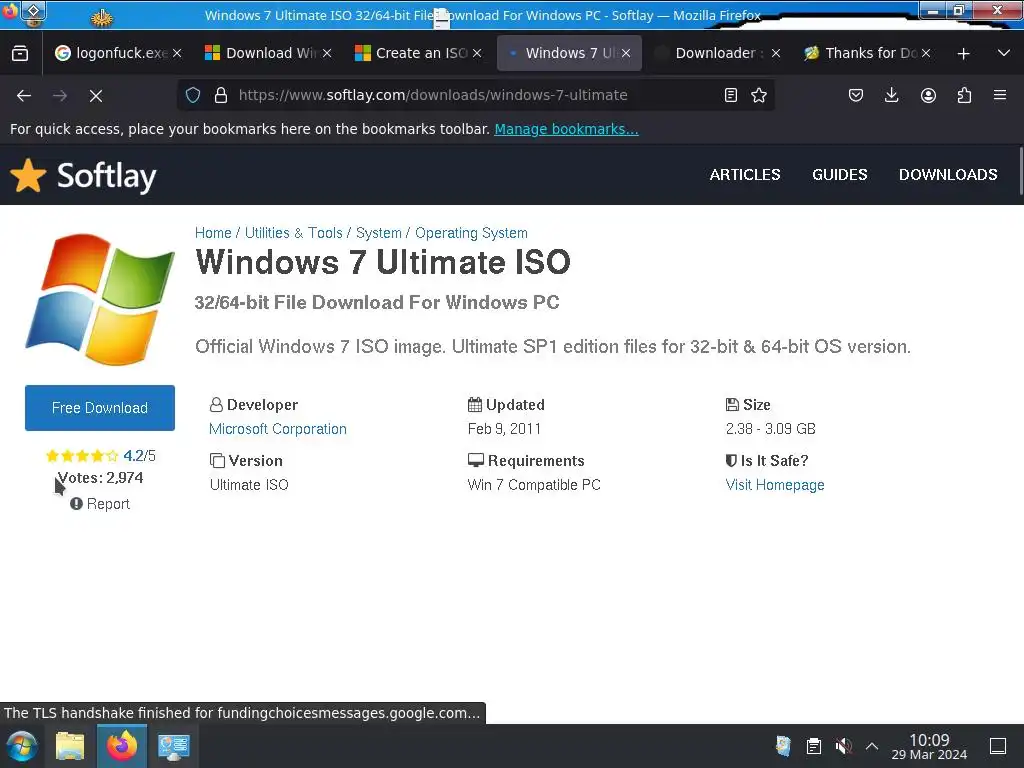Open the system settings taskbar app
The width and height of the screenshot is (1024, 768).
pos(173,746)
